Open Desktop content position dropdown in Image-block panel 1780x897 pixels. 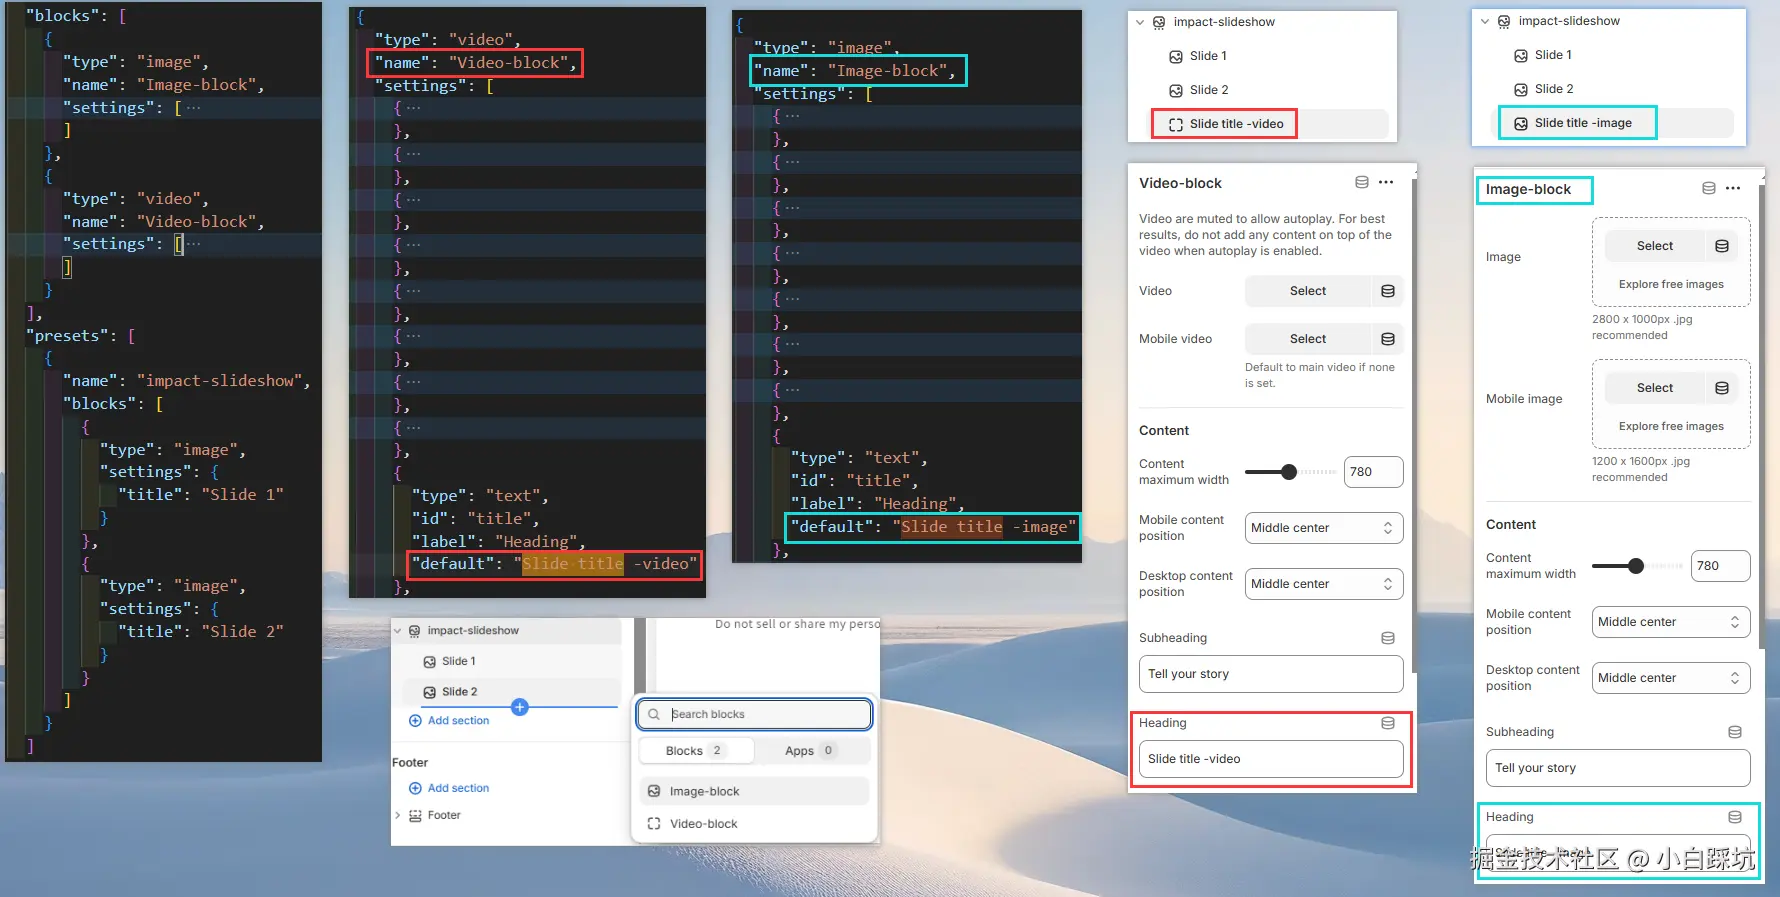point(1671,678)
